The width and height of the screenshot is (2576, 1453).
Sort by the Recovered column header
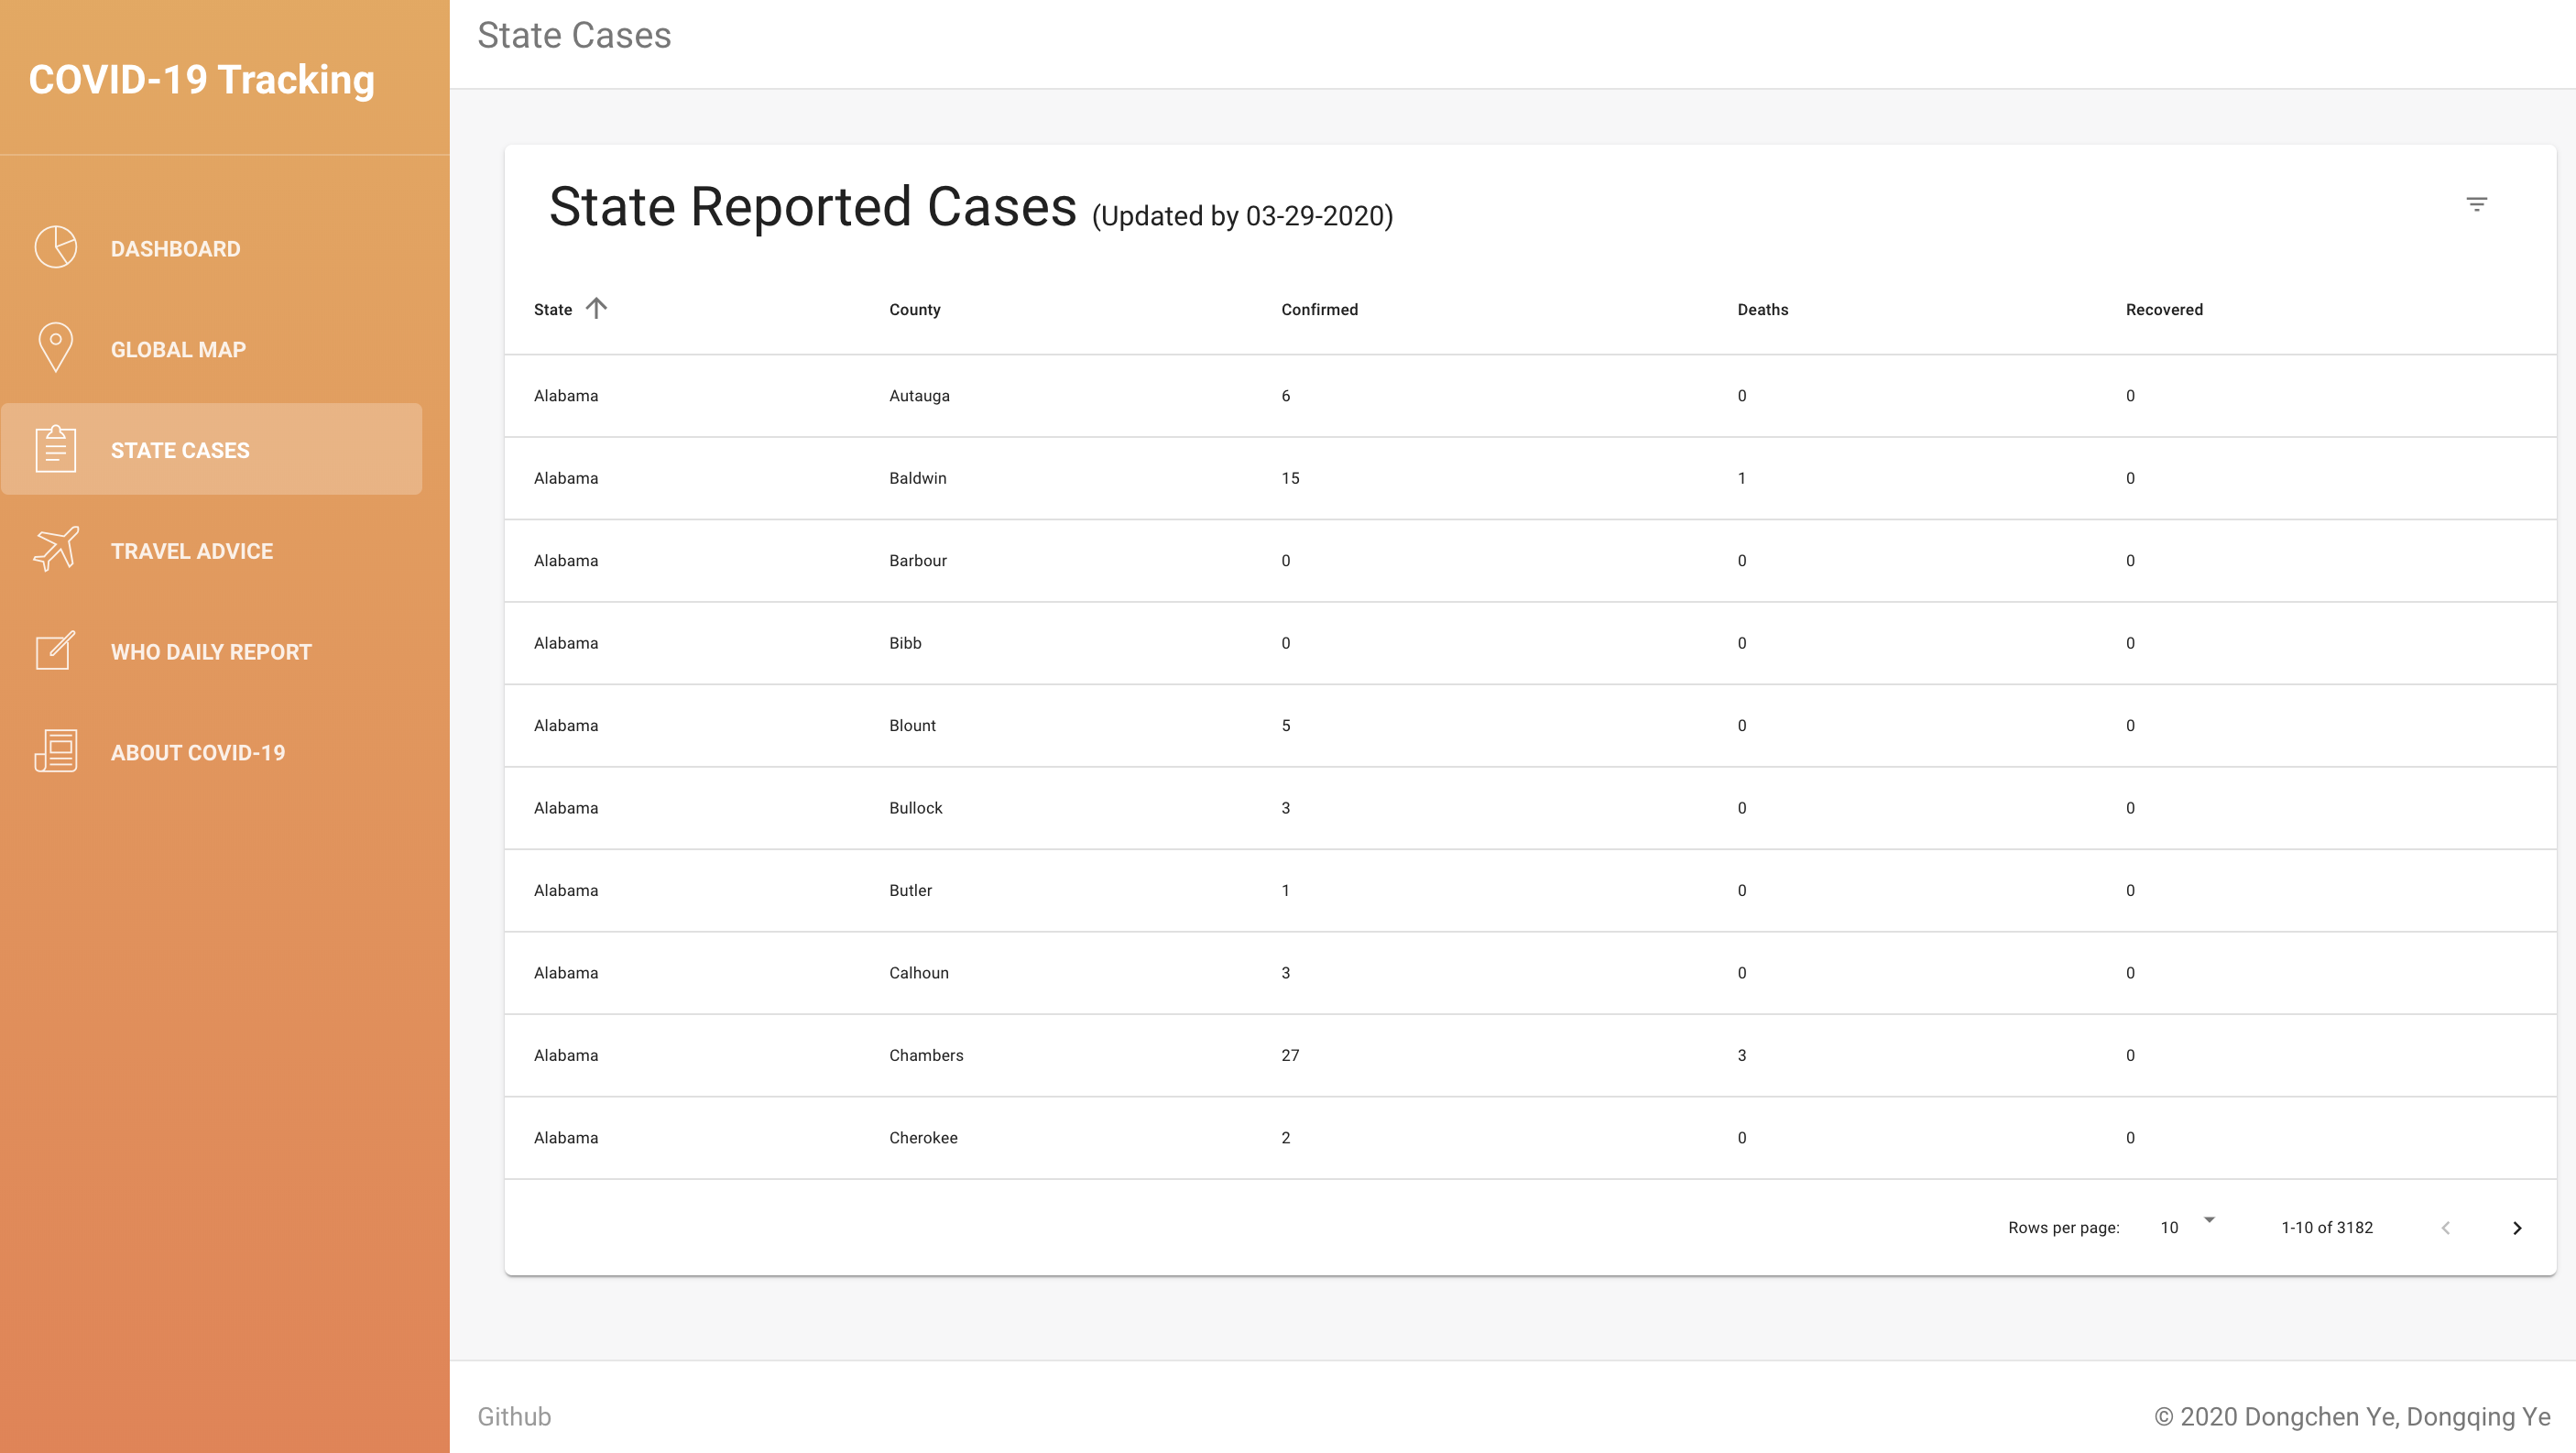pos(2164,310)
